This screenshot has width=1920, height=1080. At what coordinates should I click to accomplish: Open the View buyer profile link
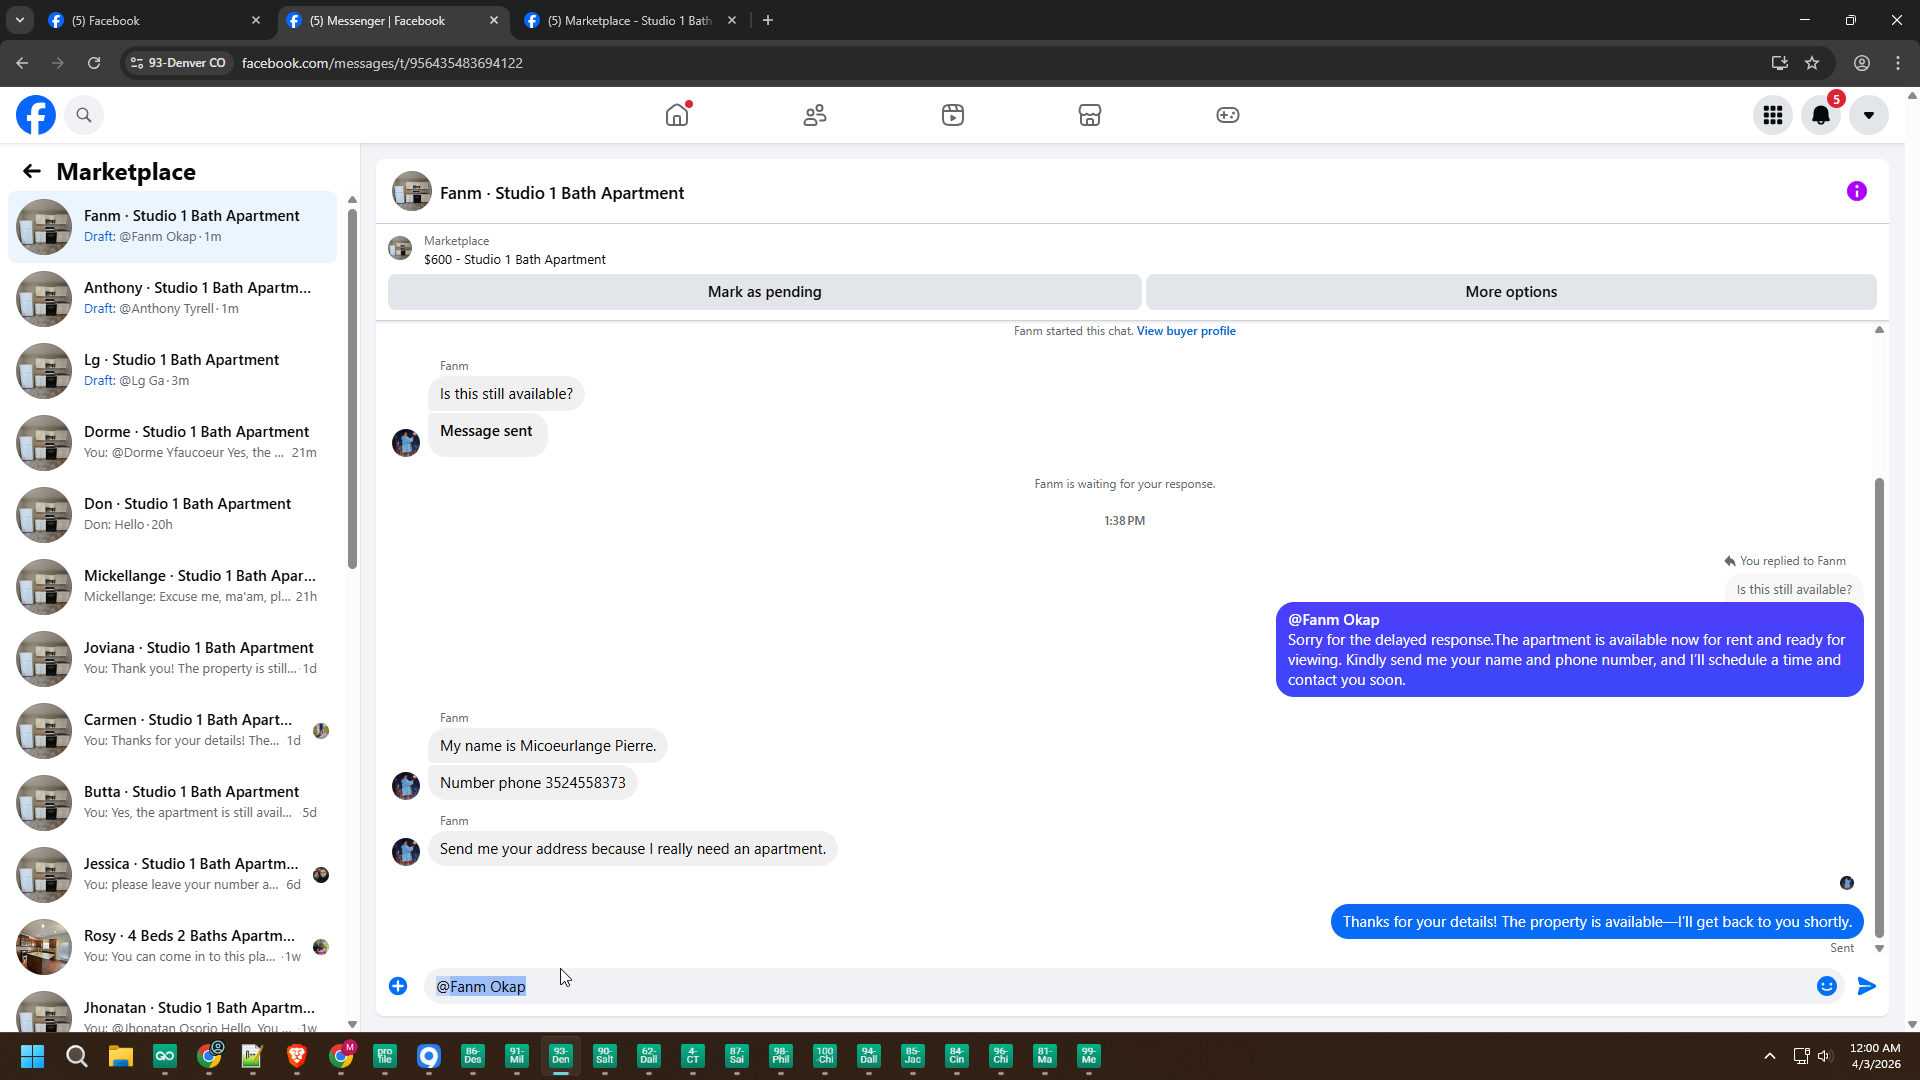pyautogui.click(x=1186, y=331)
